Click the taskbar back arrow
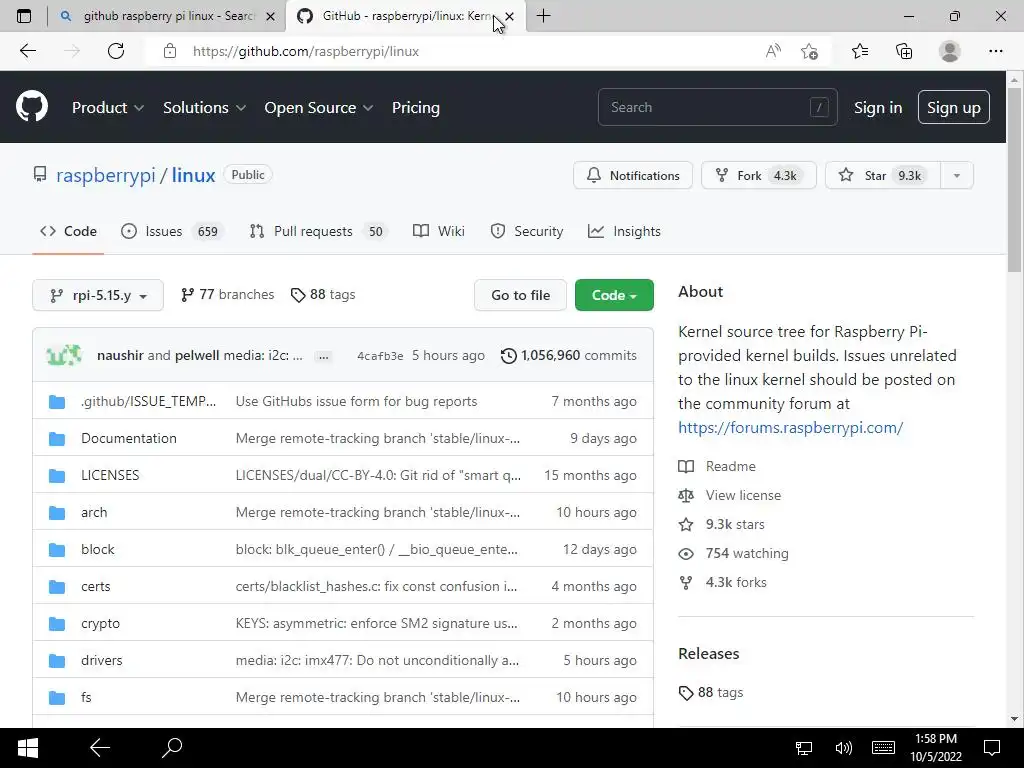Screen dimensions: 1024x768 pos(100,748)
